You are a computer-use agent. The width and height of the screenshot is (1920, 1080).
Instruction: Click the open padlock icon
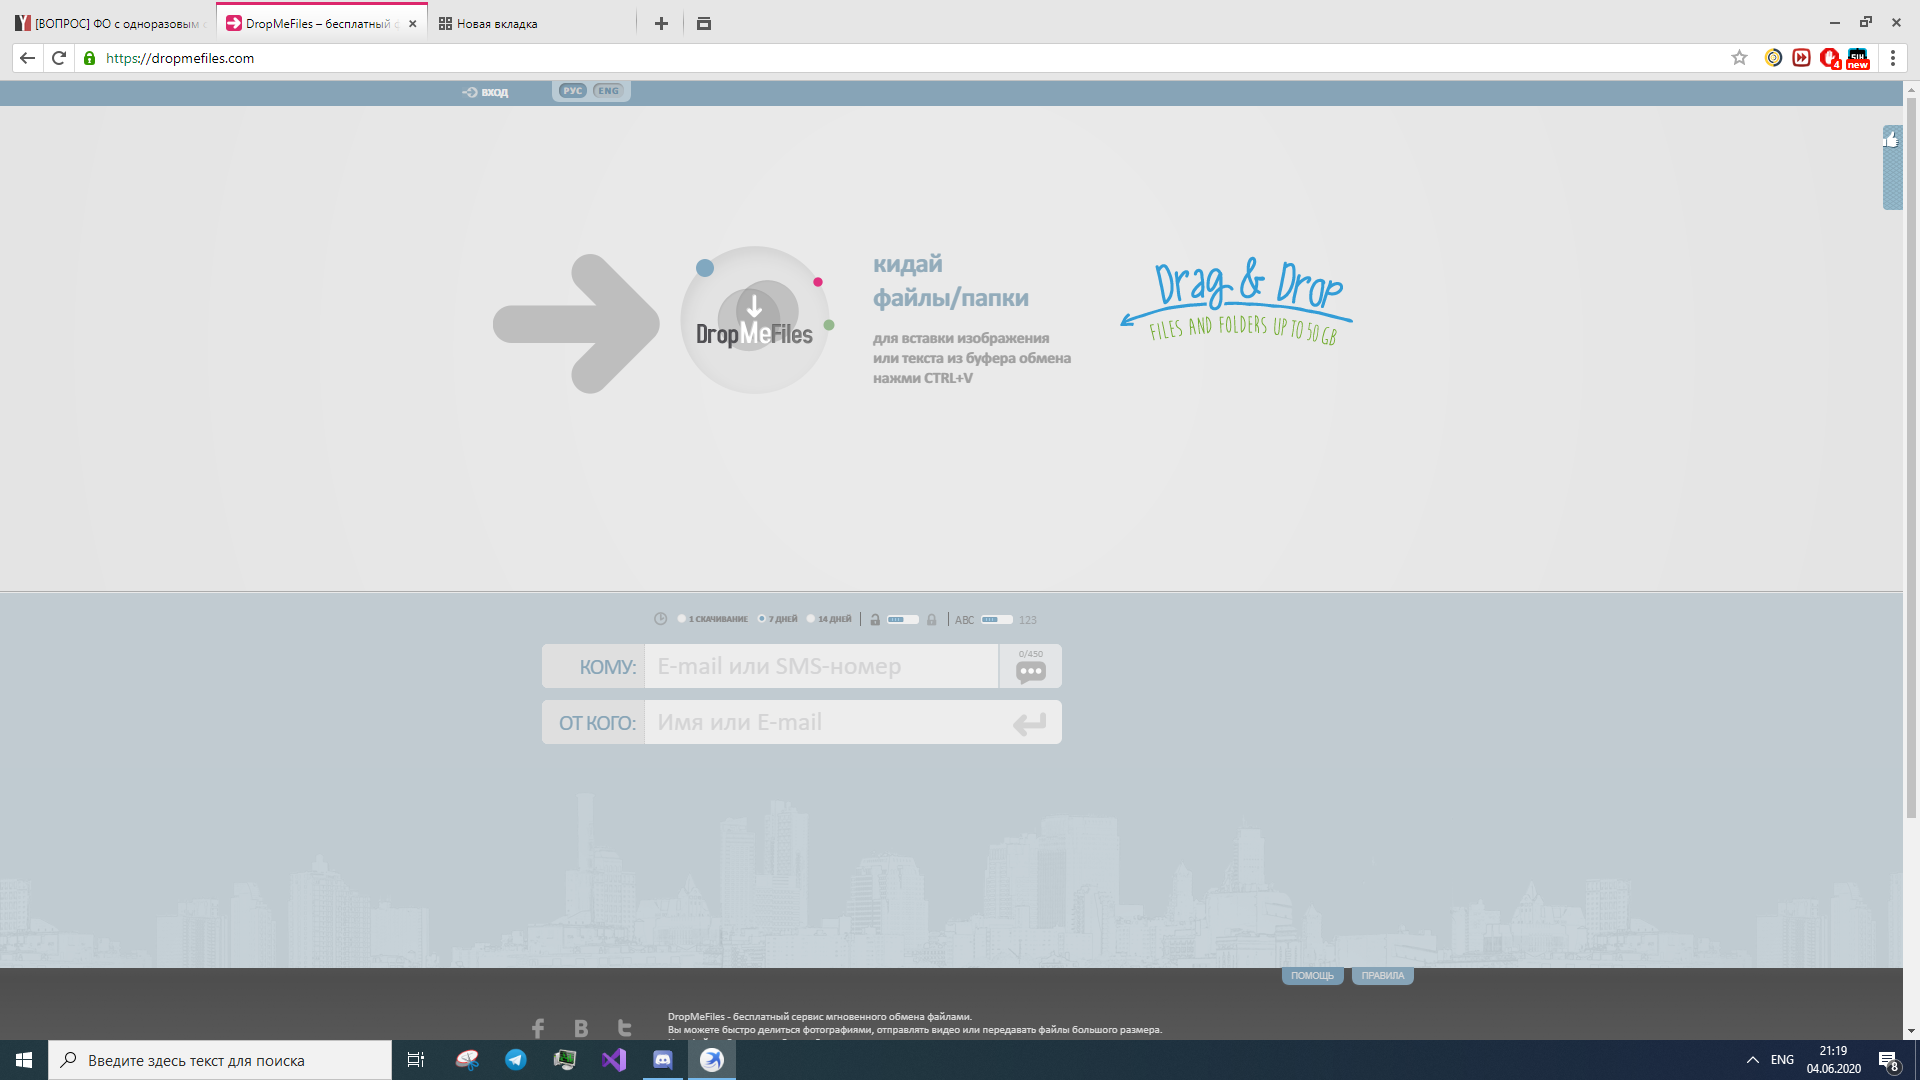coord(875,620)
